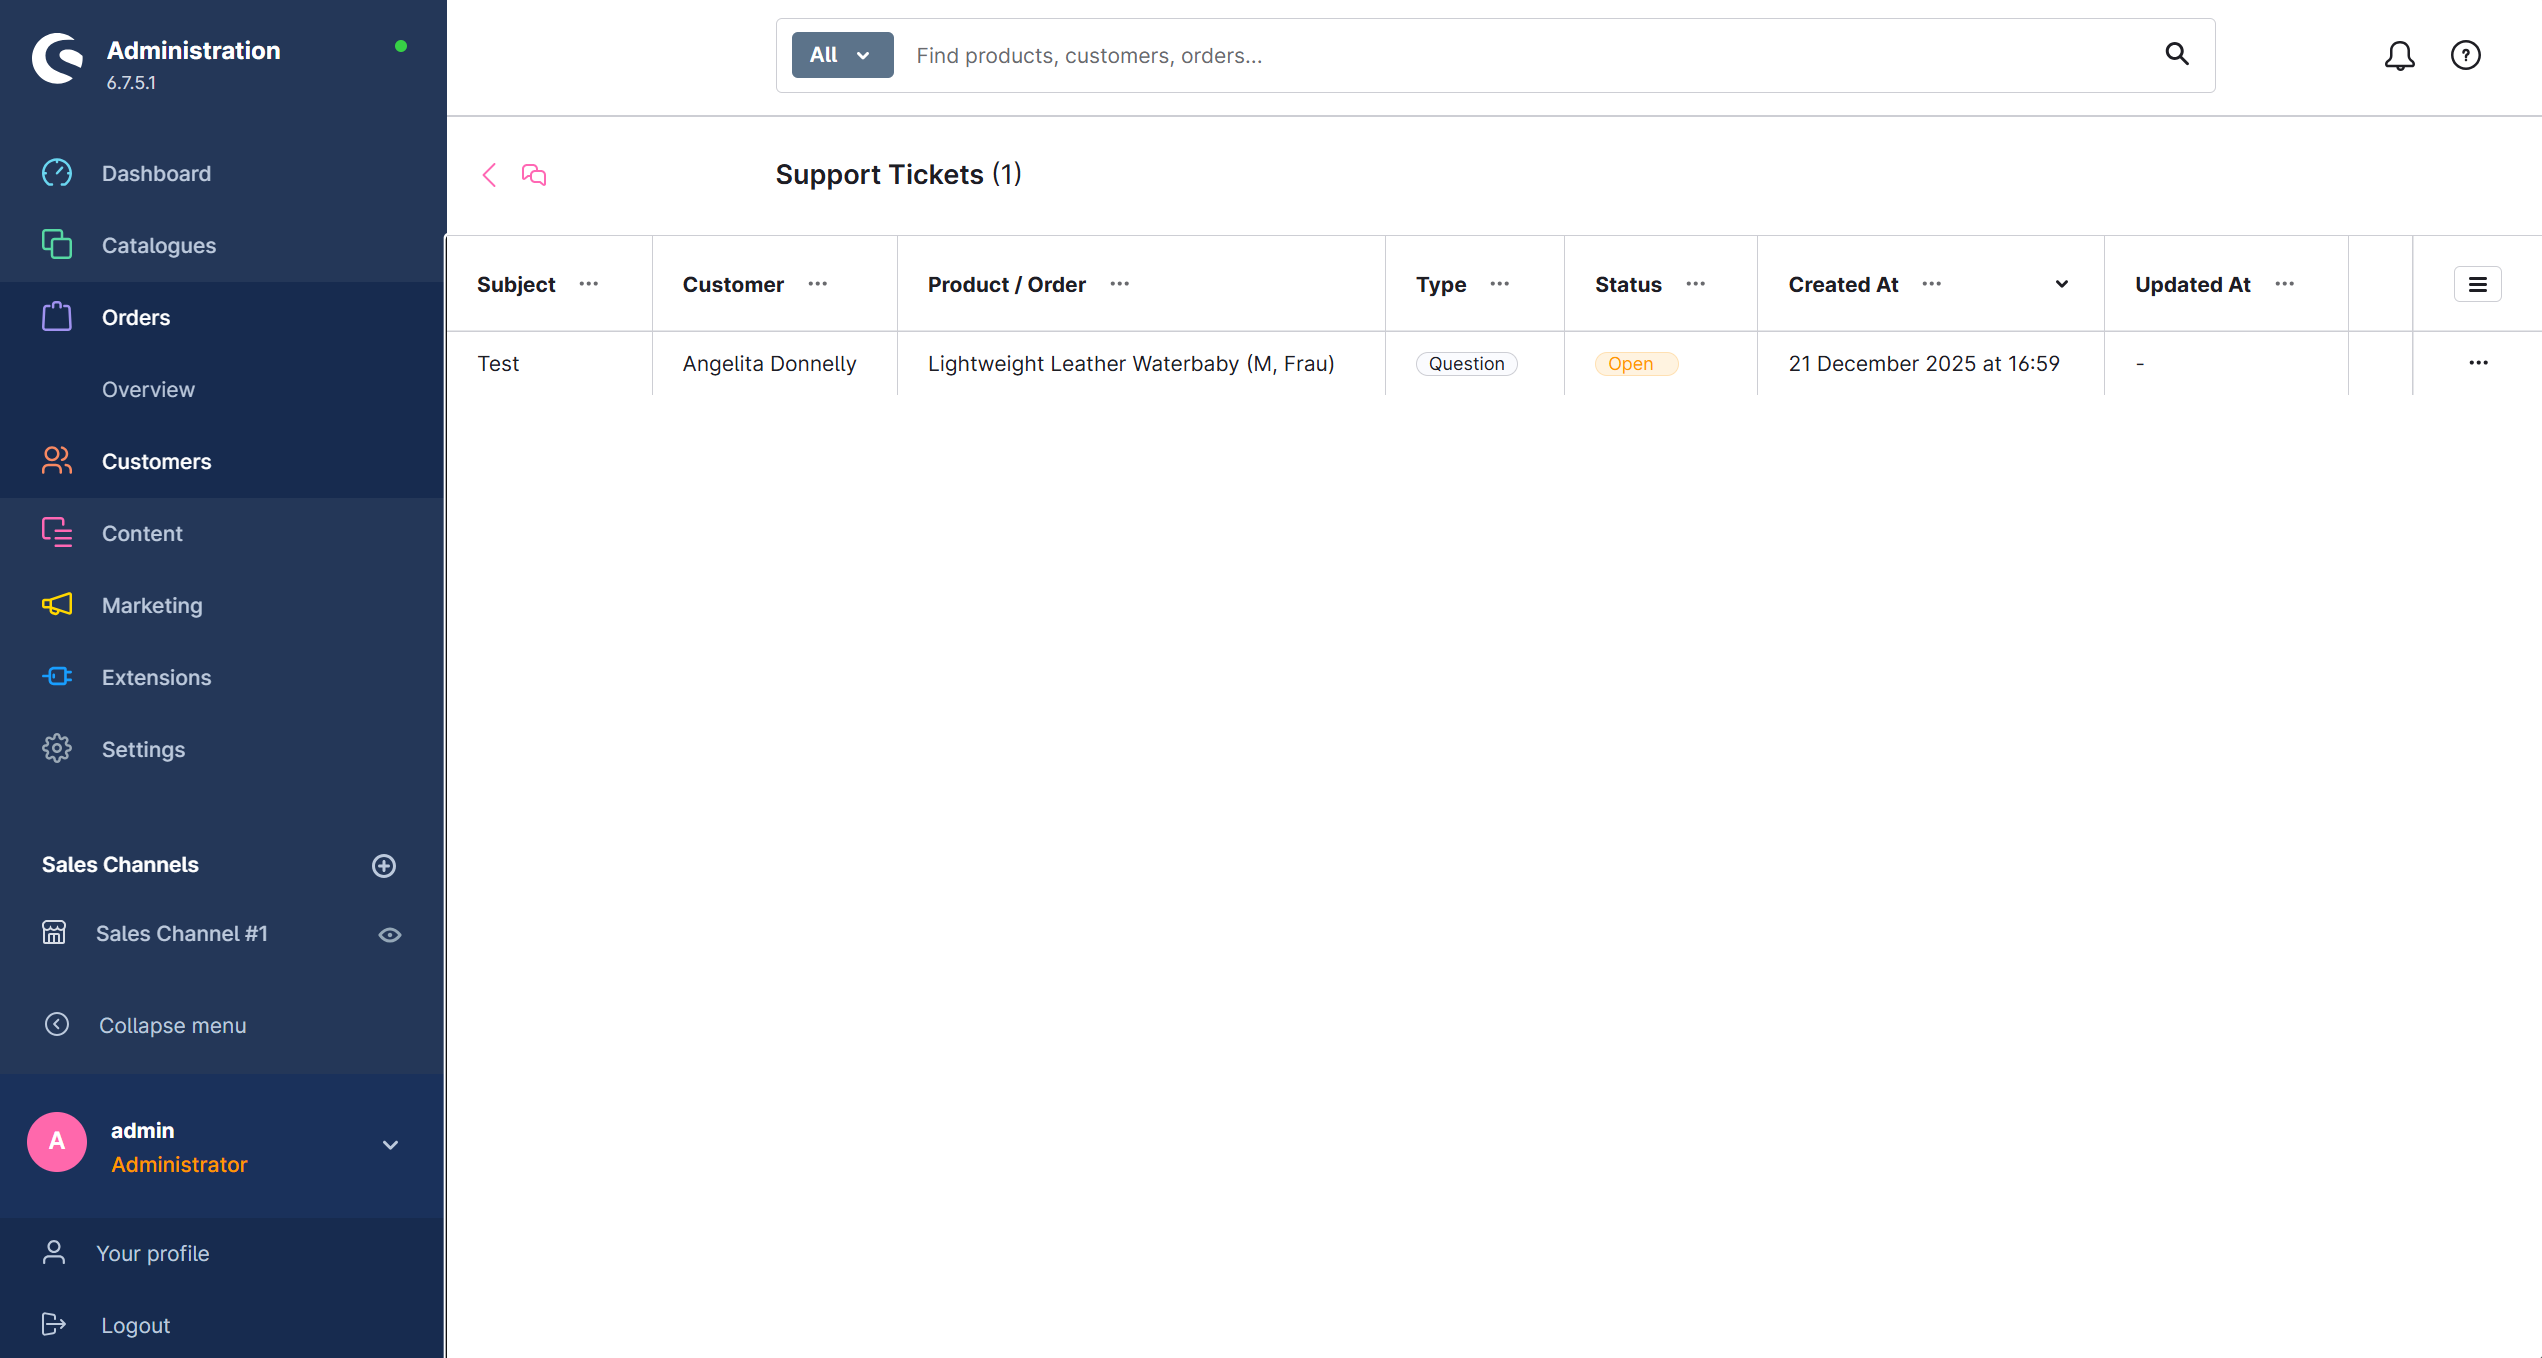The height and width of the screenshot is (1358, 2542).
Task: Go back using the pink back arrow
Action: click(x=489, y=175)
